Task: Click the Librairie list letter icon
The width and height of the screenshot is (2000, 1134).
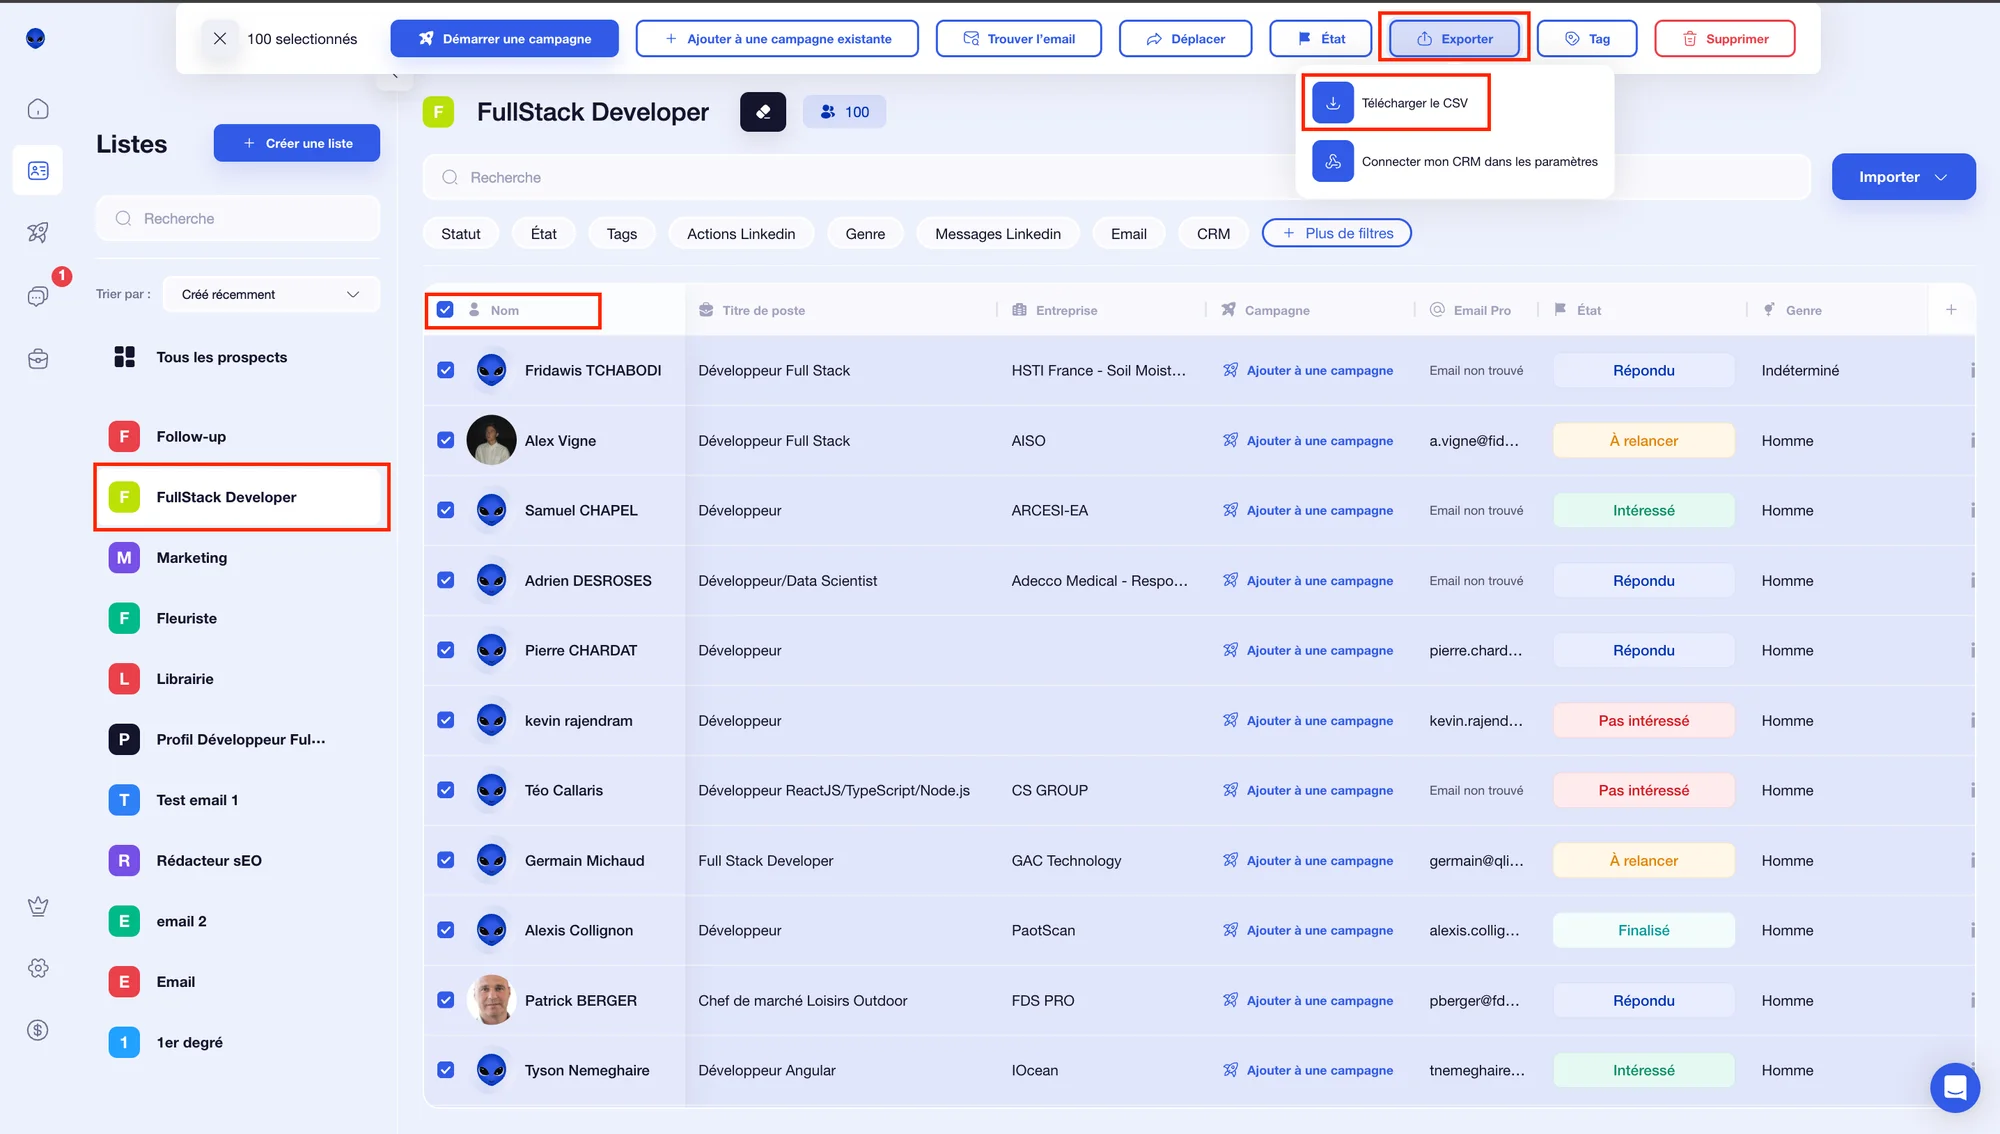Action: pos(124,679)
